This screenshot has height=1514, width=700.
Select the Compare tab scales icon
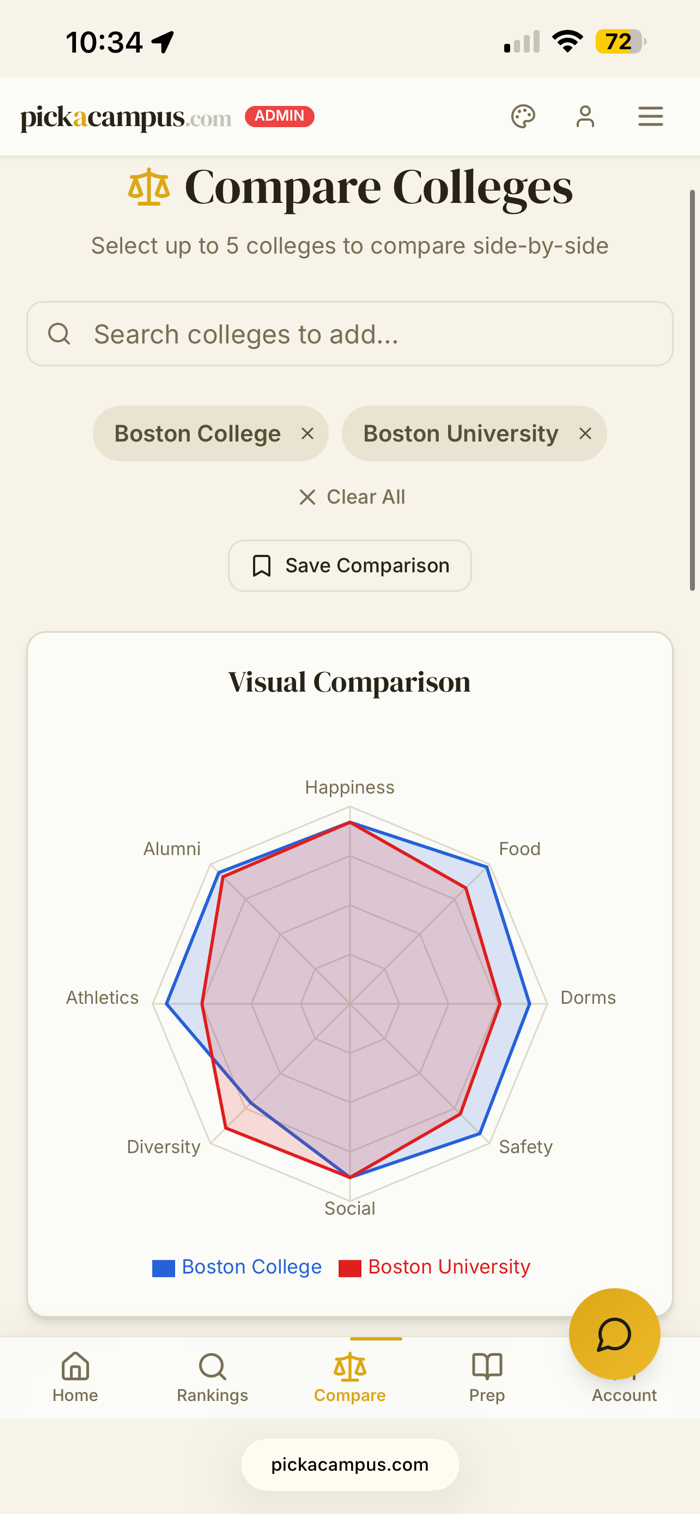click(350, 1367)
